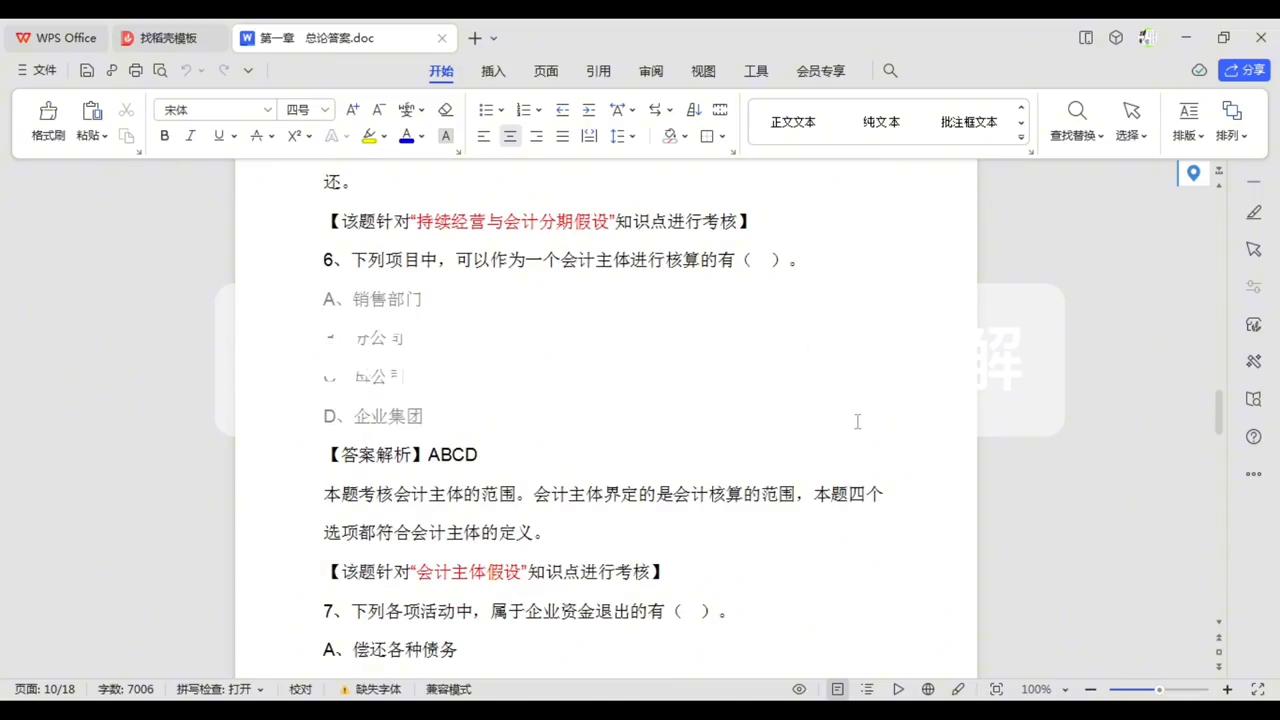Enable center alignment for paragraph

[x=509, y=136]
